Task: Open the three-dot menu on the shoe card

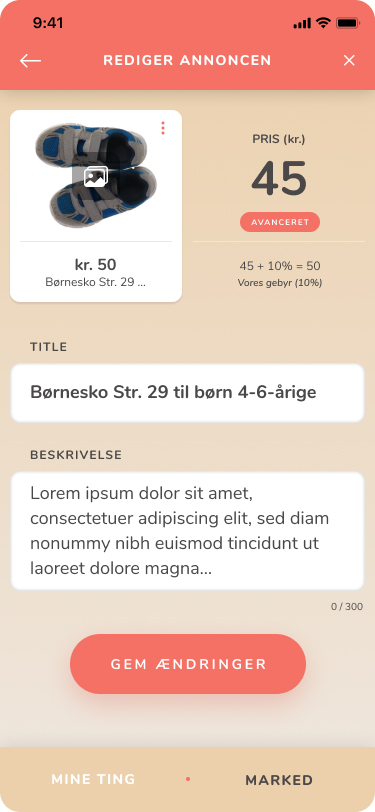Action: [163, 128]
